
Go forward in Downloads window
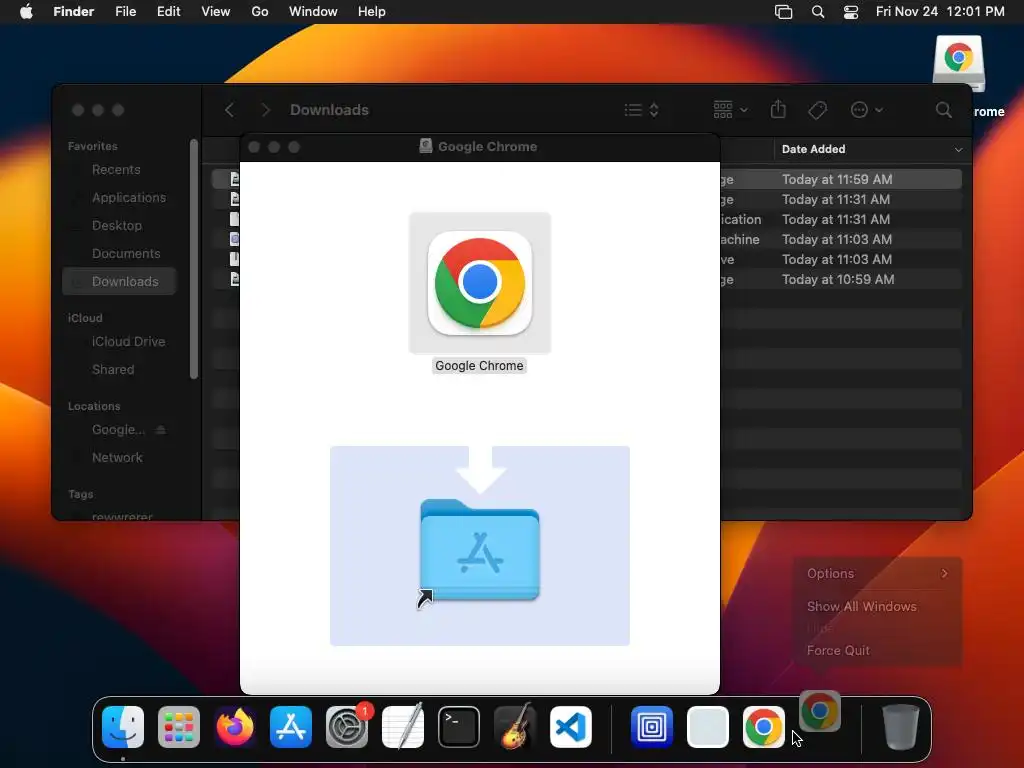click(265, 110)
